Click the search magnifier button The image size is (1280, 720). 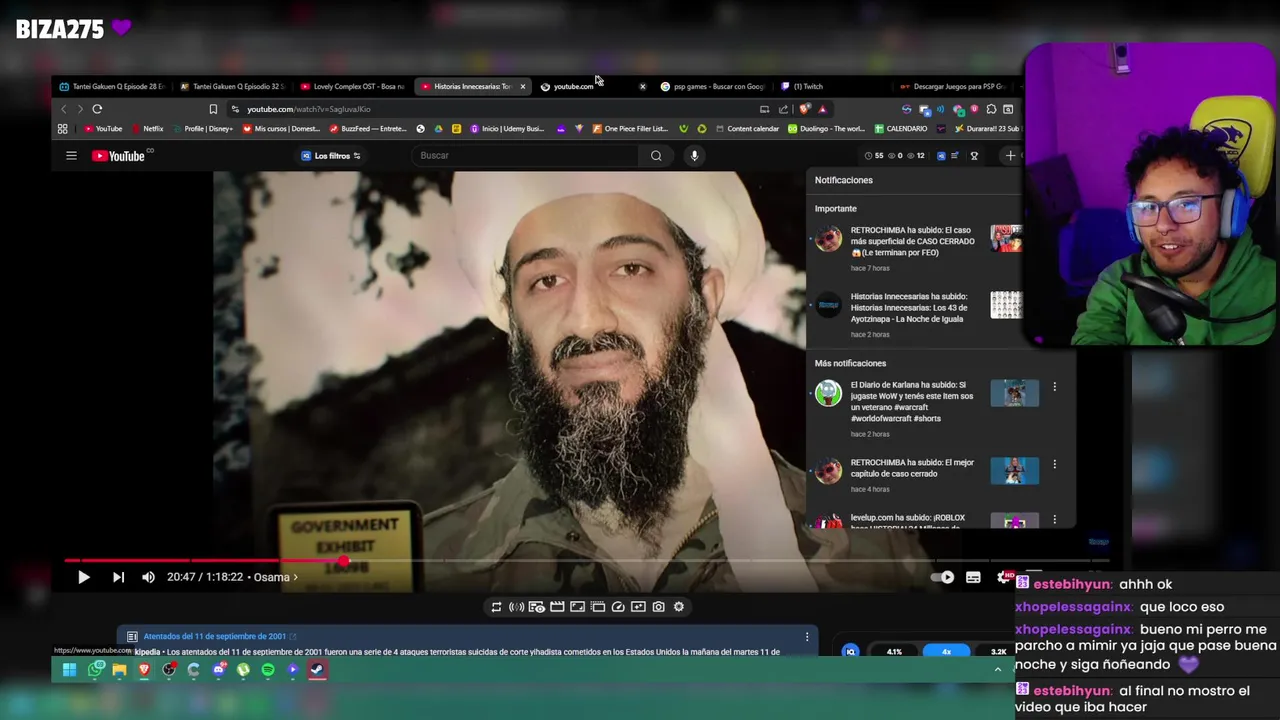[656, 156]
